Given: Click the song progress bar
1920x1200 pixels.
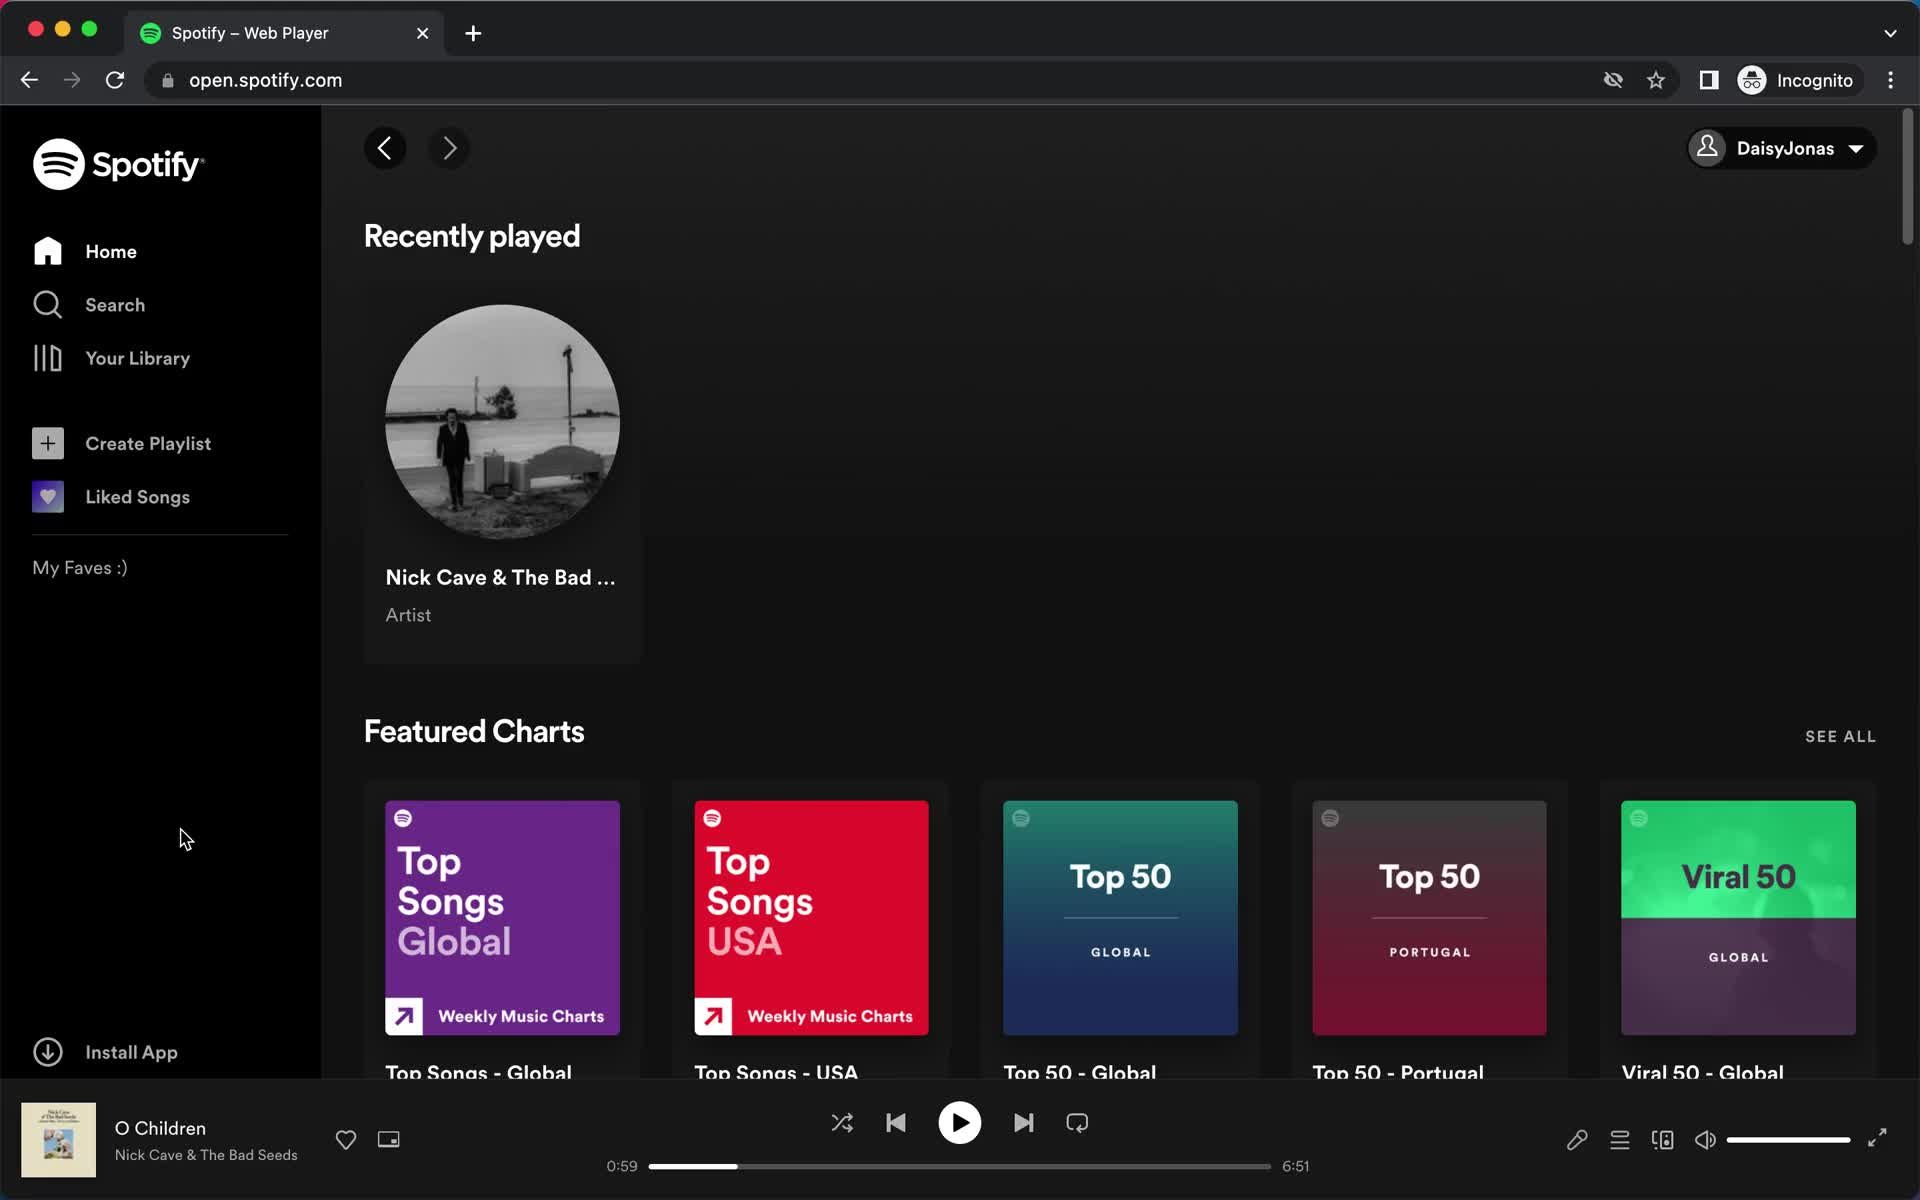Looking at the screenshot, I should [x=959, y=1166].
